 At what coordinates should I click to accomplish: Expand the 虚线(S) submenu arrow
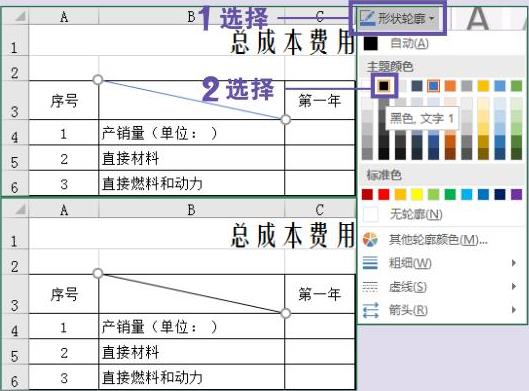514,286
